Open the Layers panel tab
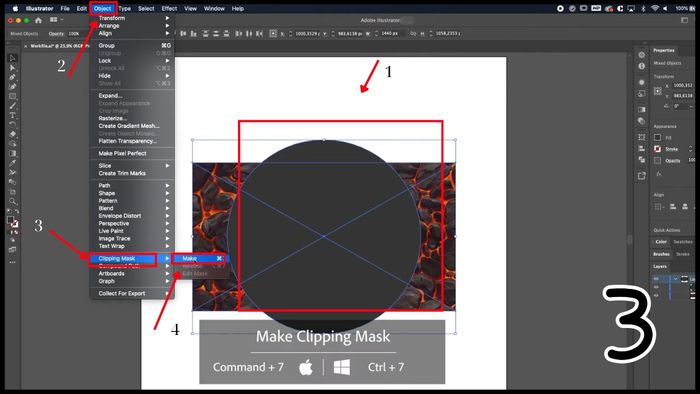This screenshot has height=394, width=700. point(660,266)
